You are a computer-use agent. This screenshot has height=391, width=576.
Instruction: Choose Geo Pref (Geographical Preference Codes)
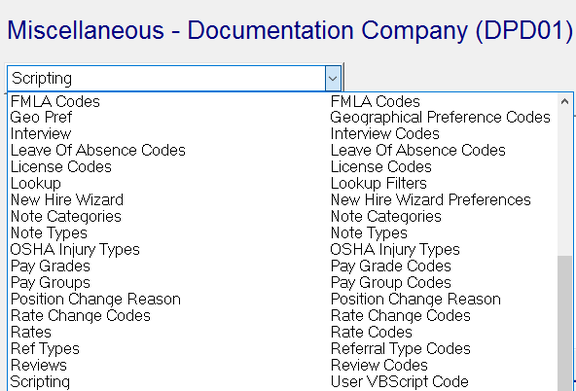pyautogui.click(x=282, y=118)
